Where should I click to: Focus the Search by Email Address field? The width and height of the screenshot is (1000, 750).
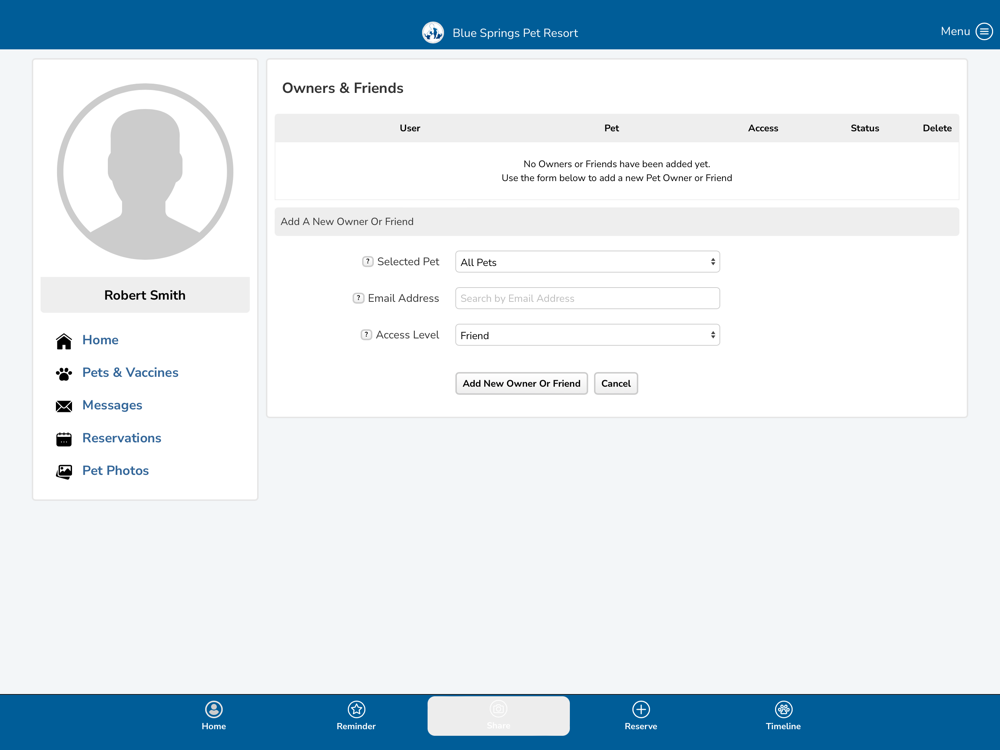(x=587, y=298)
